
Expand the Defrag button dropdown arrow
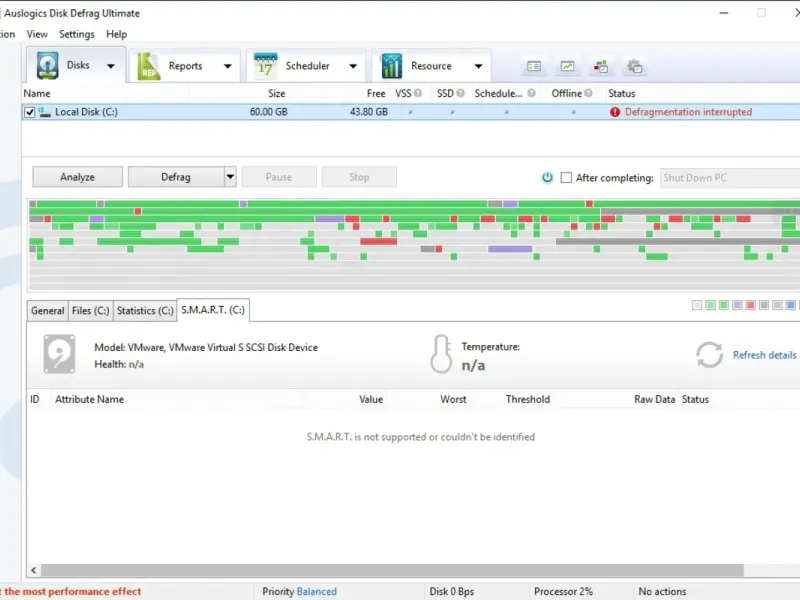(230, 177)
